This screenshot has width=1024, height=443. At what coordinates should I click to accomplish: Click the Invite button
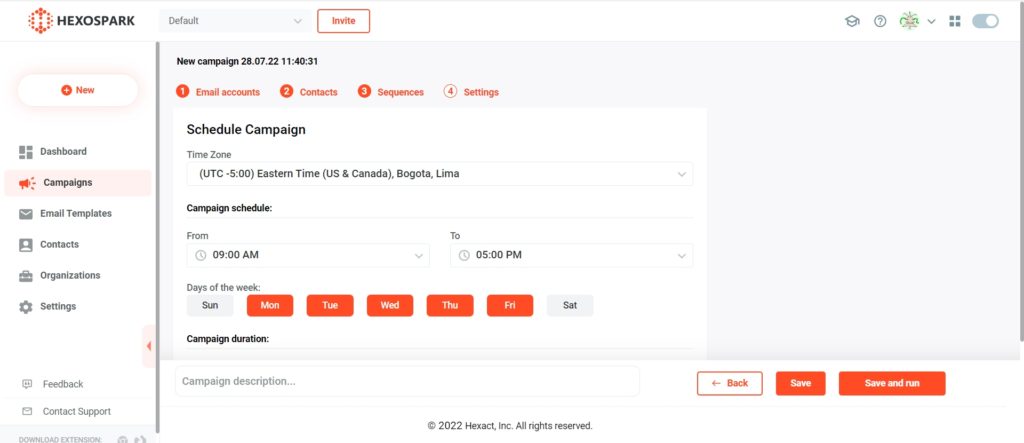coord(344,21)
